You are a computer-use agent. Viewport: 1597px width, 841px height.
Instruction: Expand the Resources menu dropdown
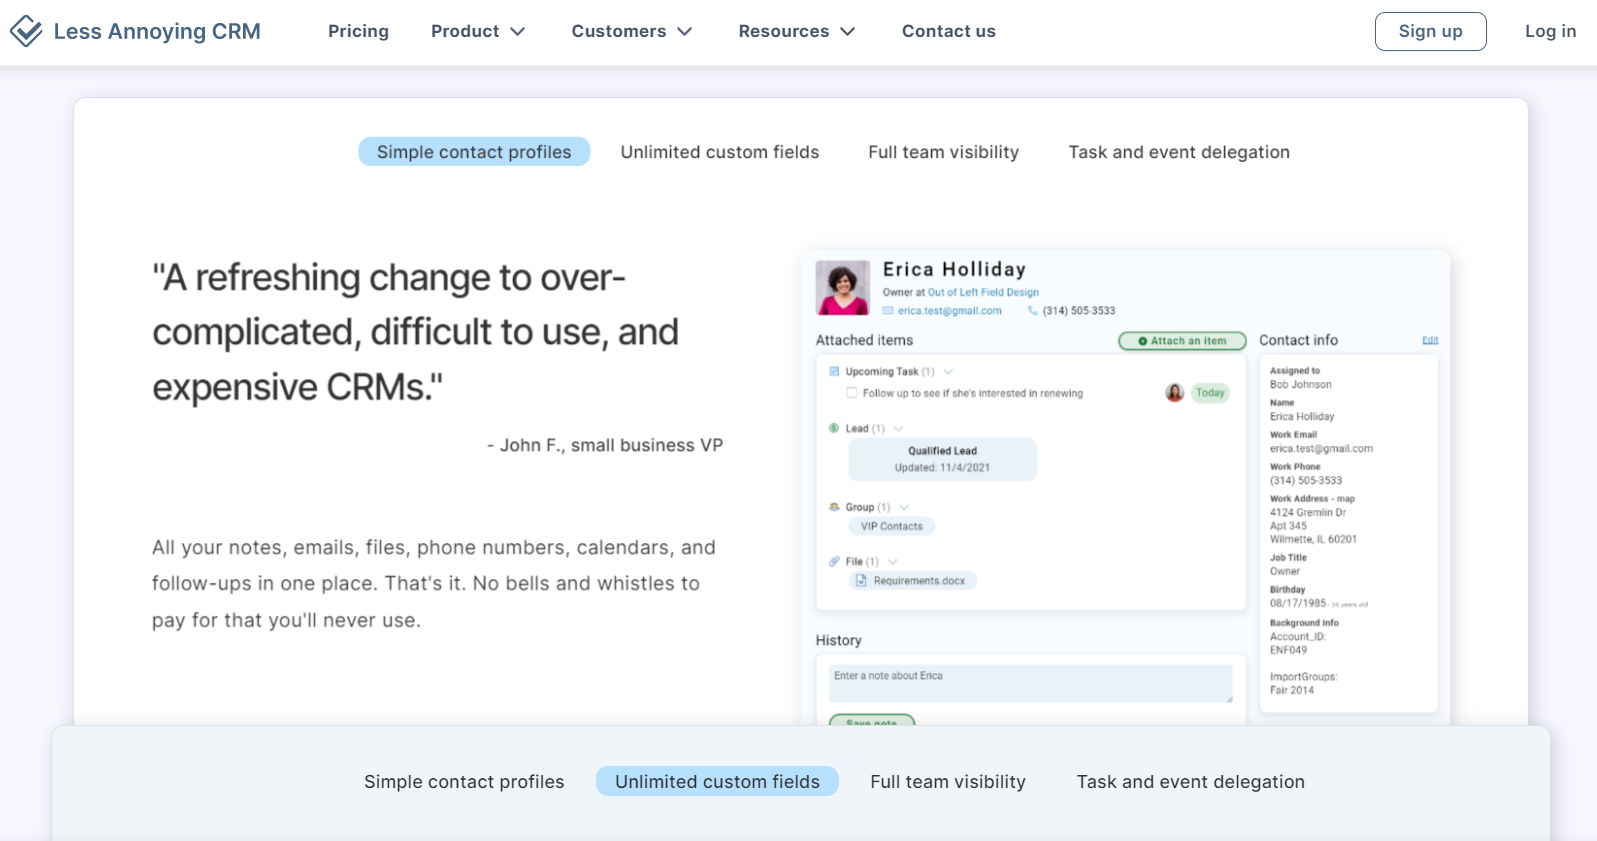click(797, 31)
